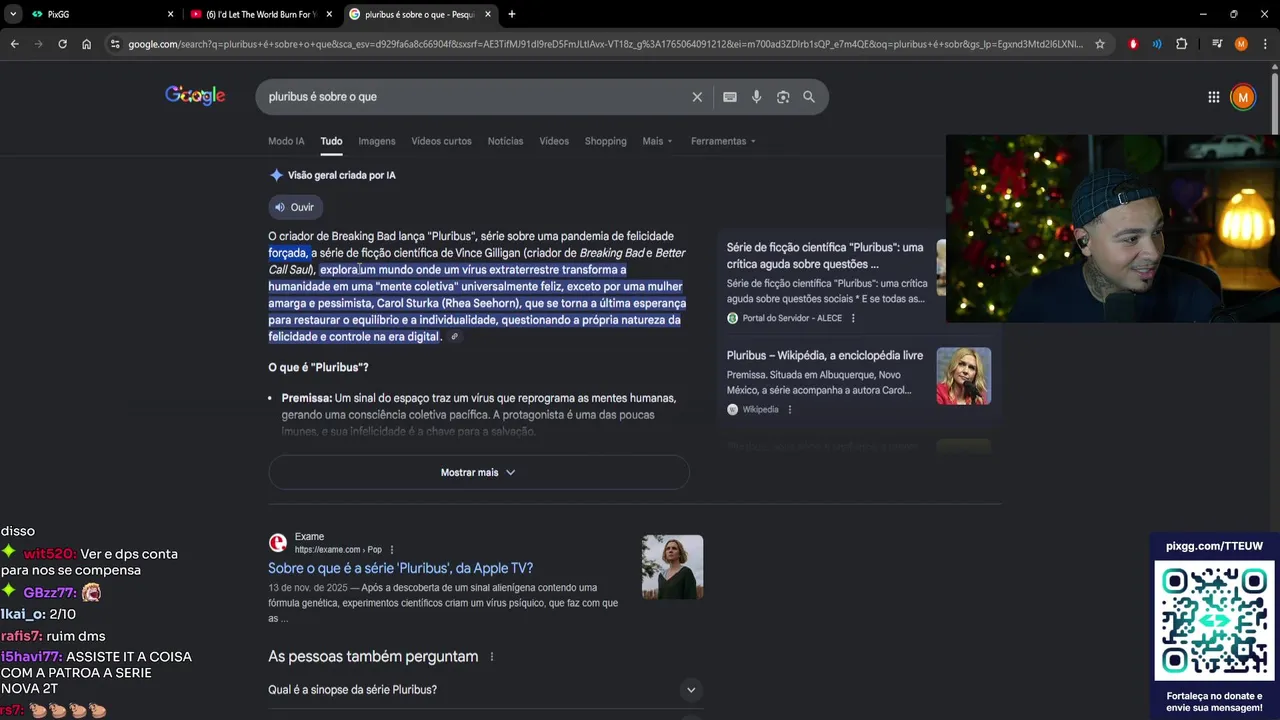Click the Visão geral criada por IA header
This screenshot has height=720, width=1280.
341,175
